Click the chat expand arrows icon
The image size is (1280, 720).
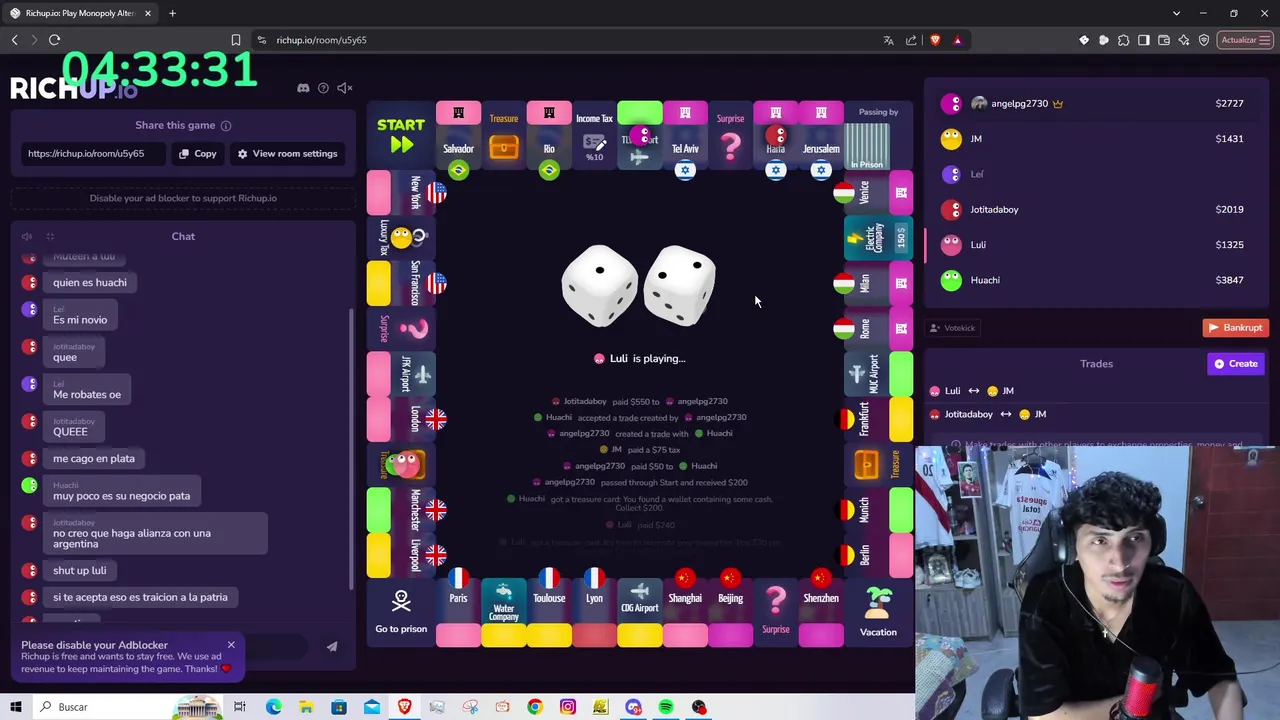[x=50, y=237]
